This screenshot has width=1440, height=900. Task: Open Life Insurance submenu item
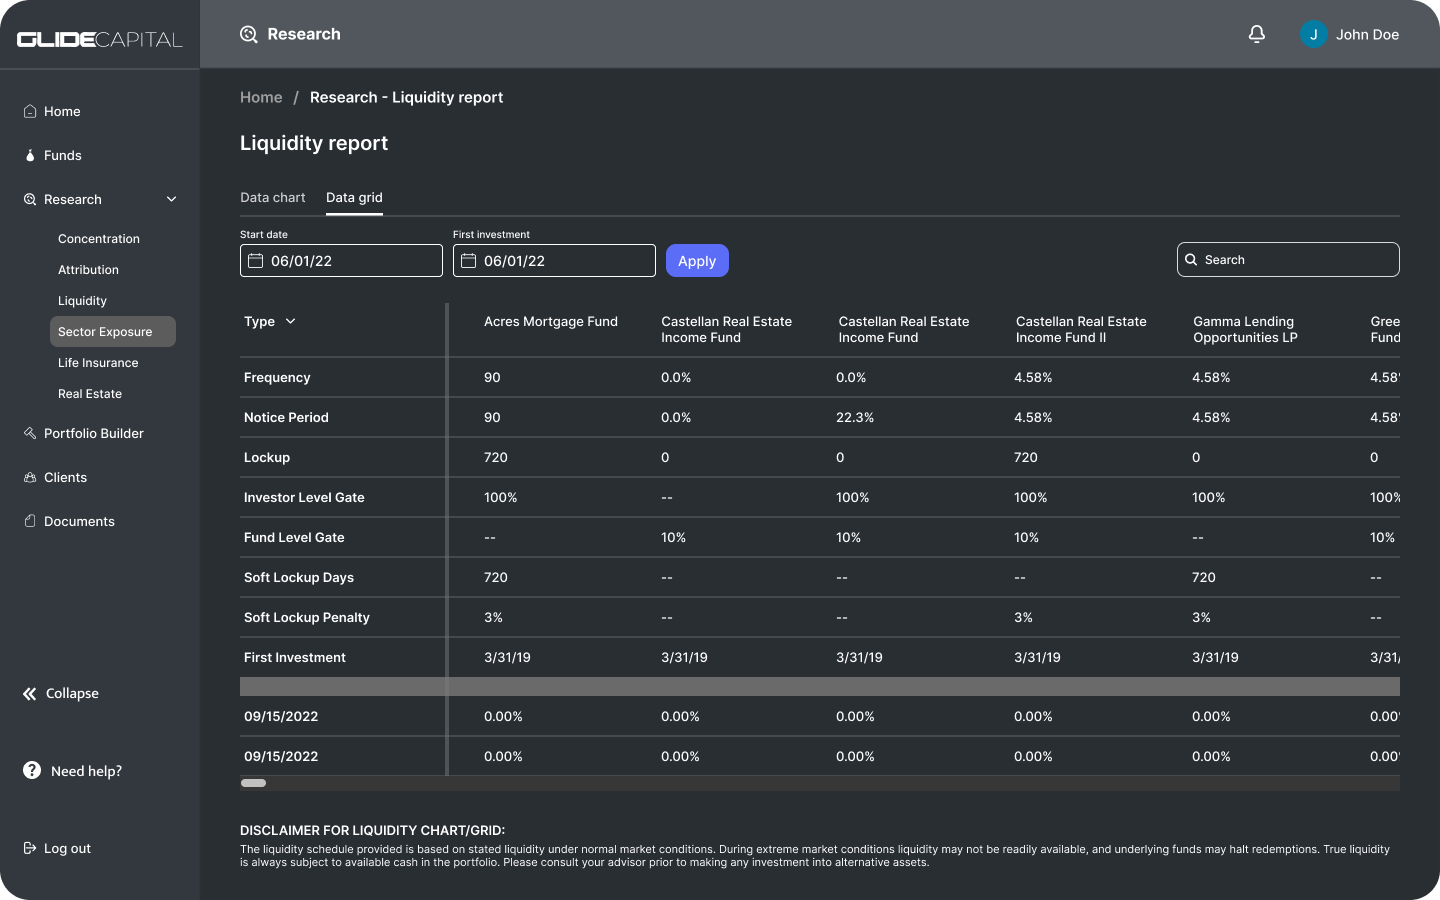coord(98,363)
